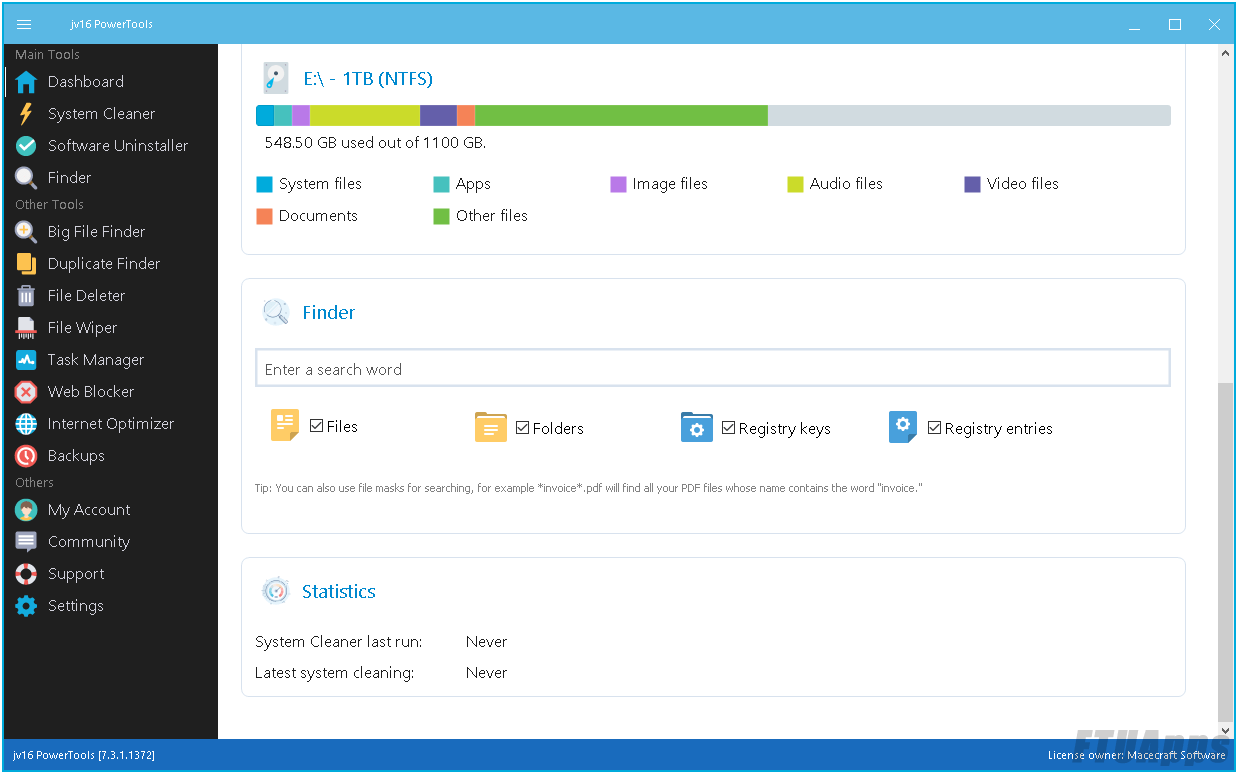Click the Finder magnifier icon in sidebar
Screen dimensions: 1238x775
26,178
